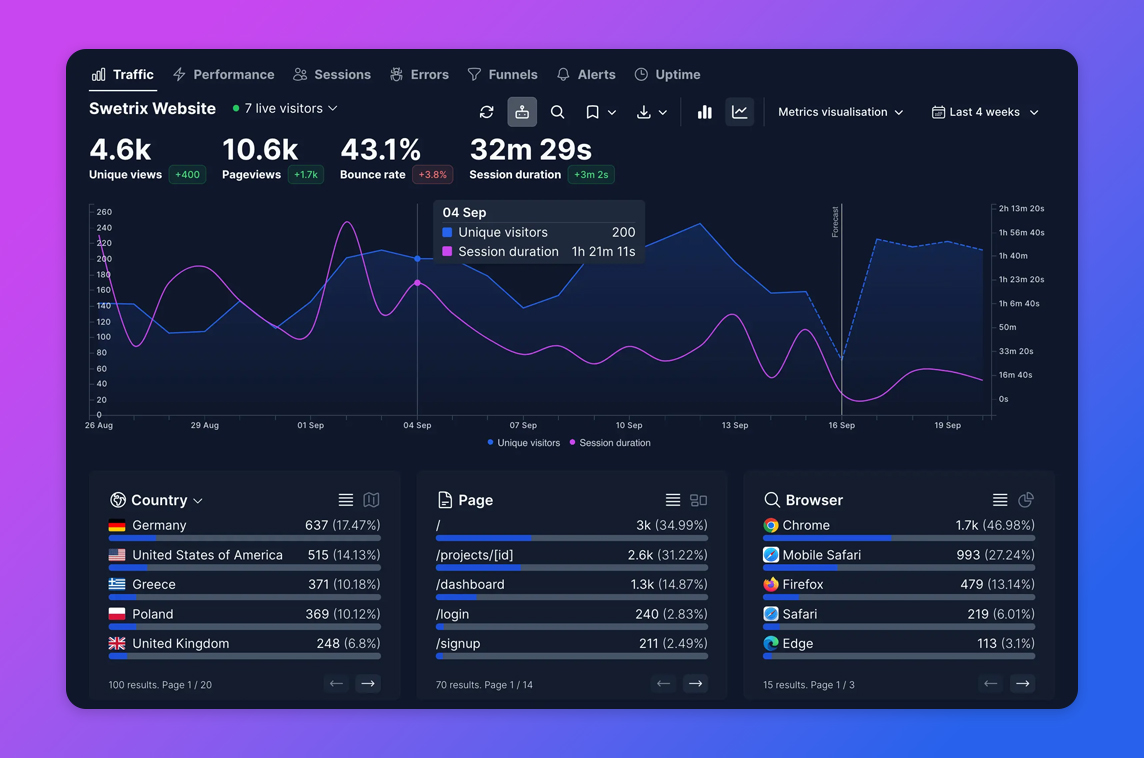The image size is (1144, 758).
Task: Expand the Country panel dropdown chevron
Action: click(198, 501)
